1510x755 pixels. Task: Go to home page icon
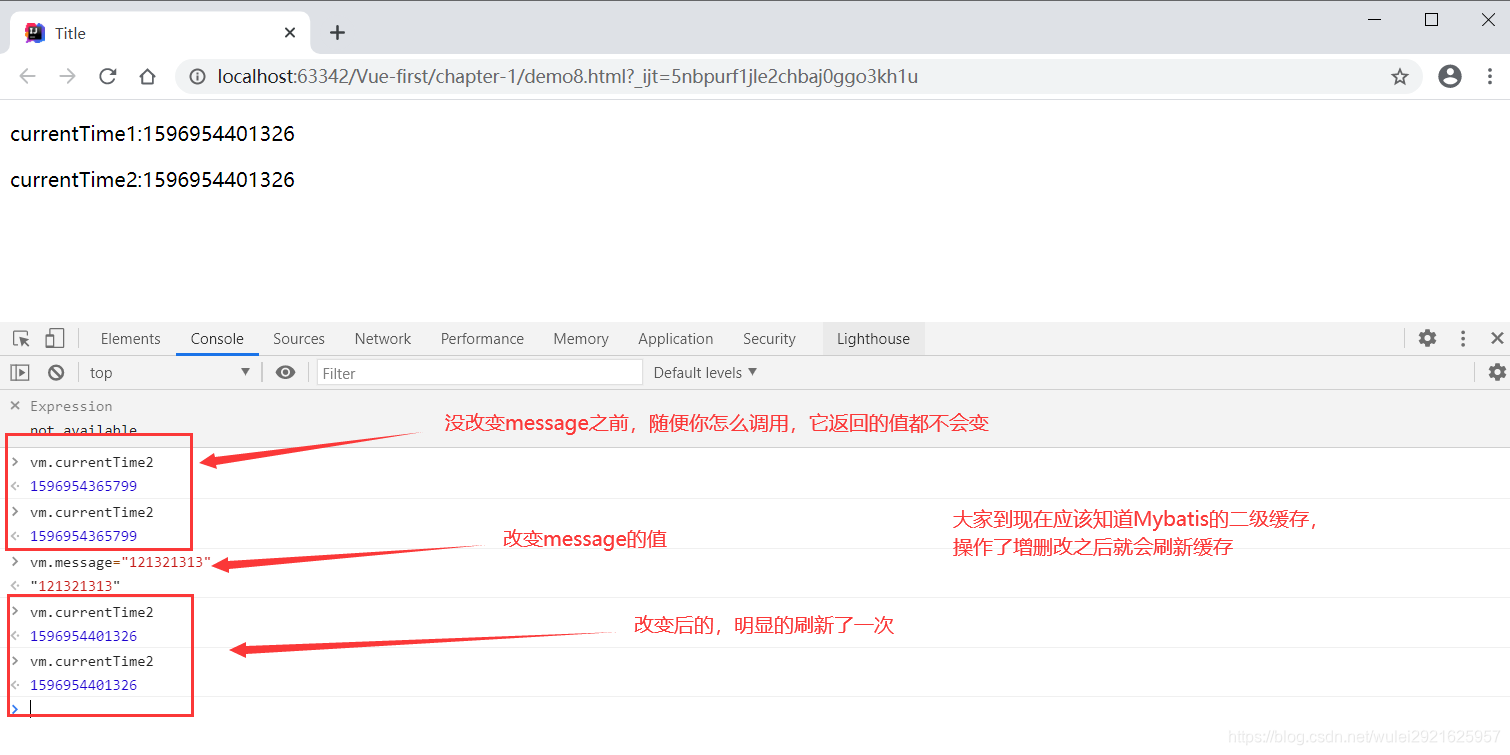(147, 77)
